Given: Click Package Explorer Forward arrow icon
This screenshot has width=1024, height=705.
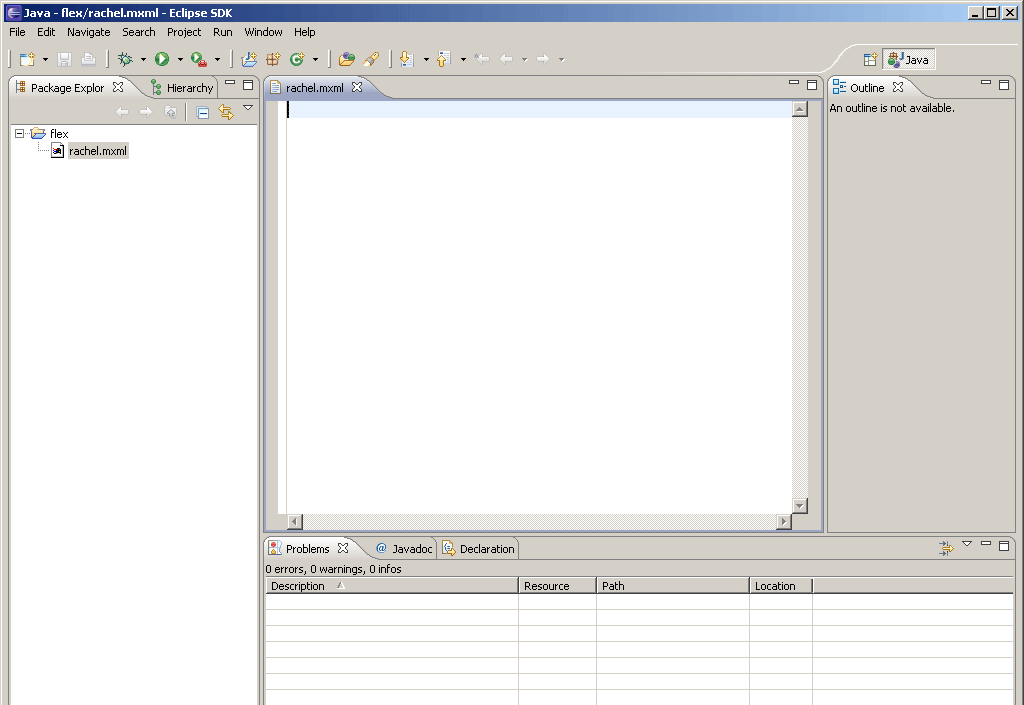Looking at the screenshot, I should pos(146,112).
